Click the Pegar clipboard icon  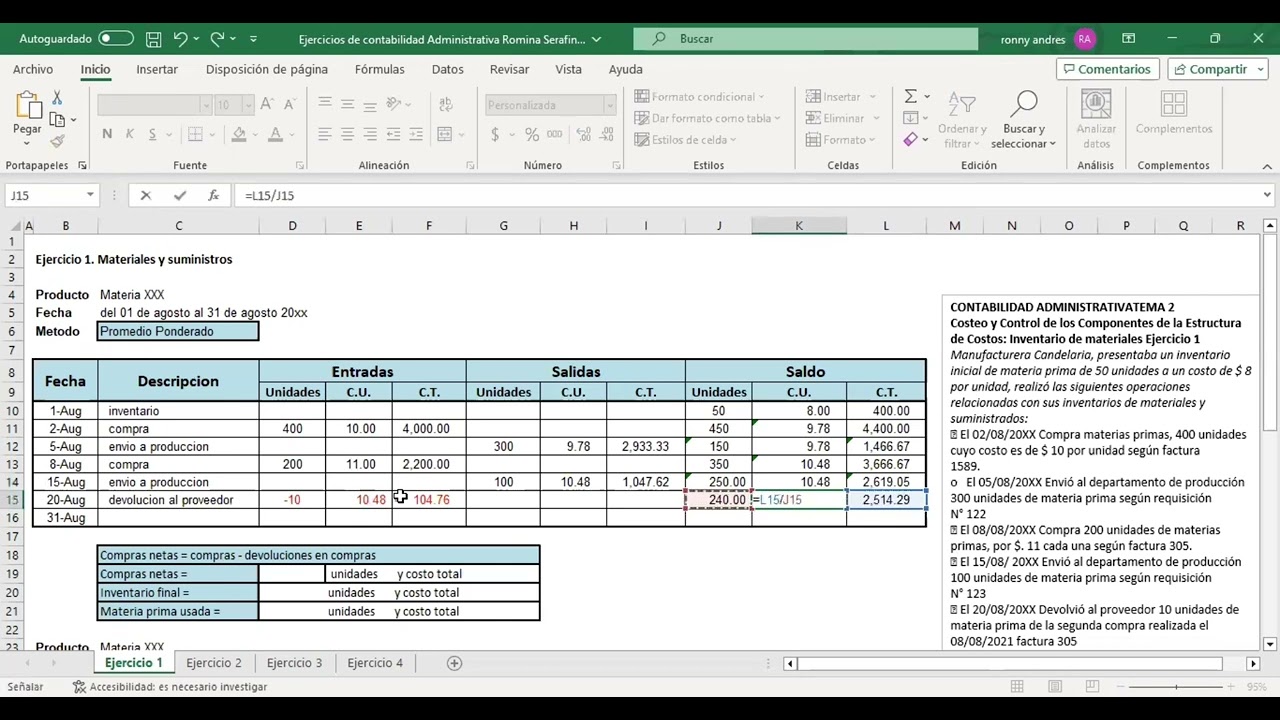tap(27, 104)
